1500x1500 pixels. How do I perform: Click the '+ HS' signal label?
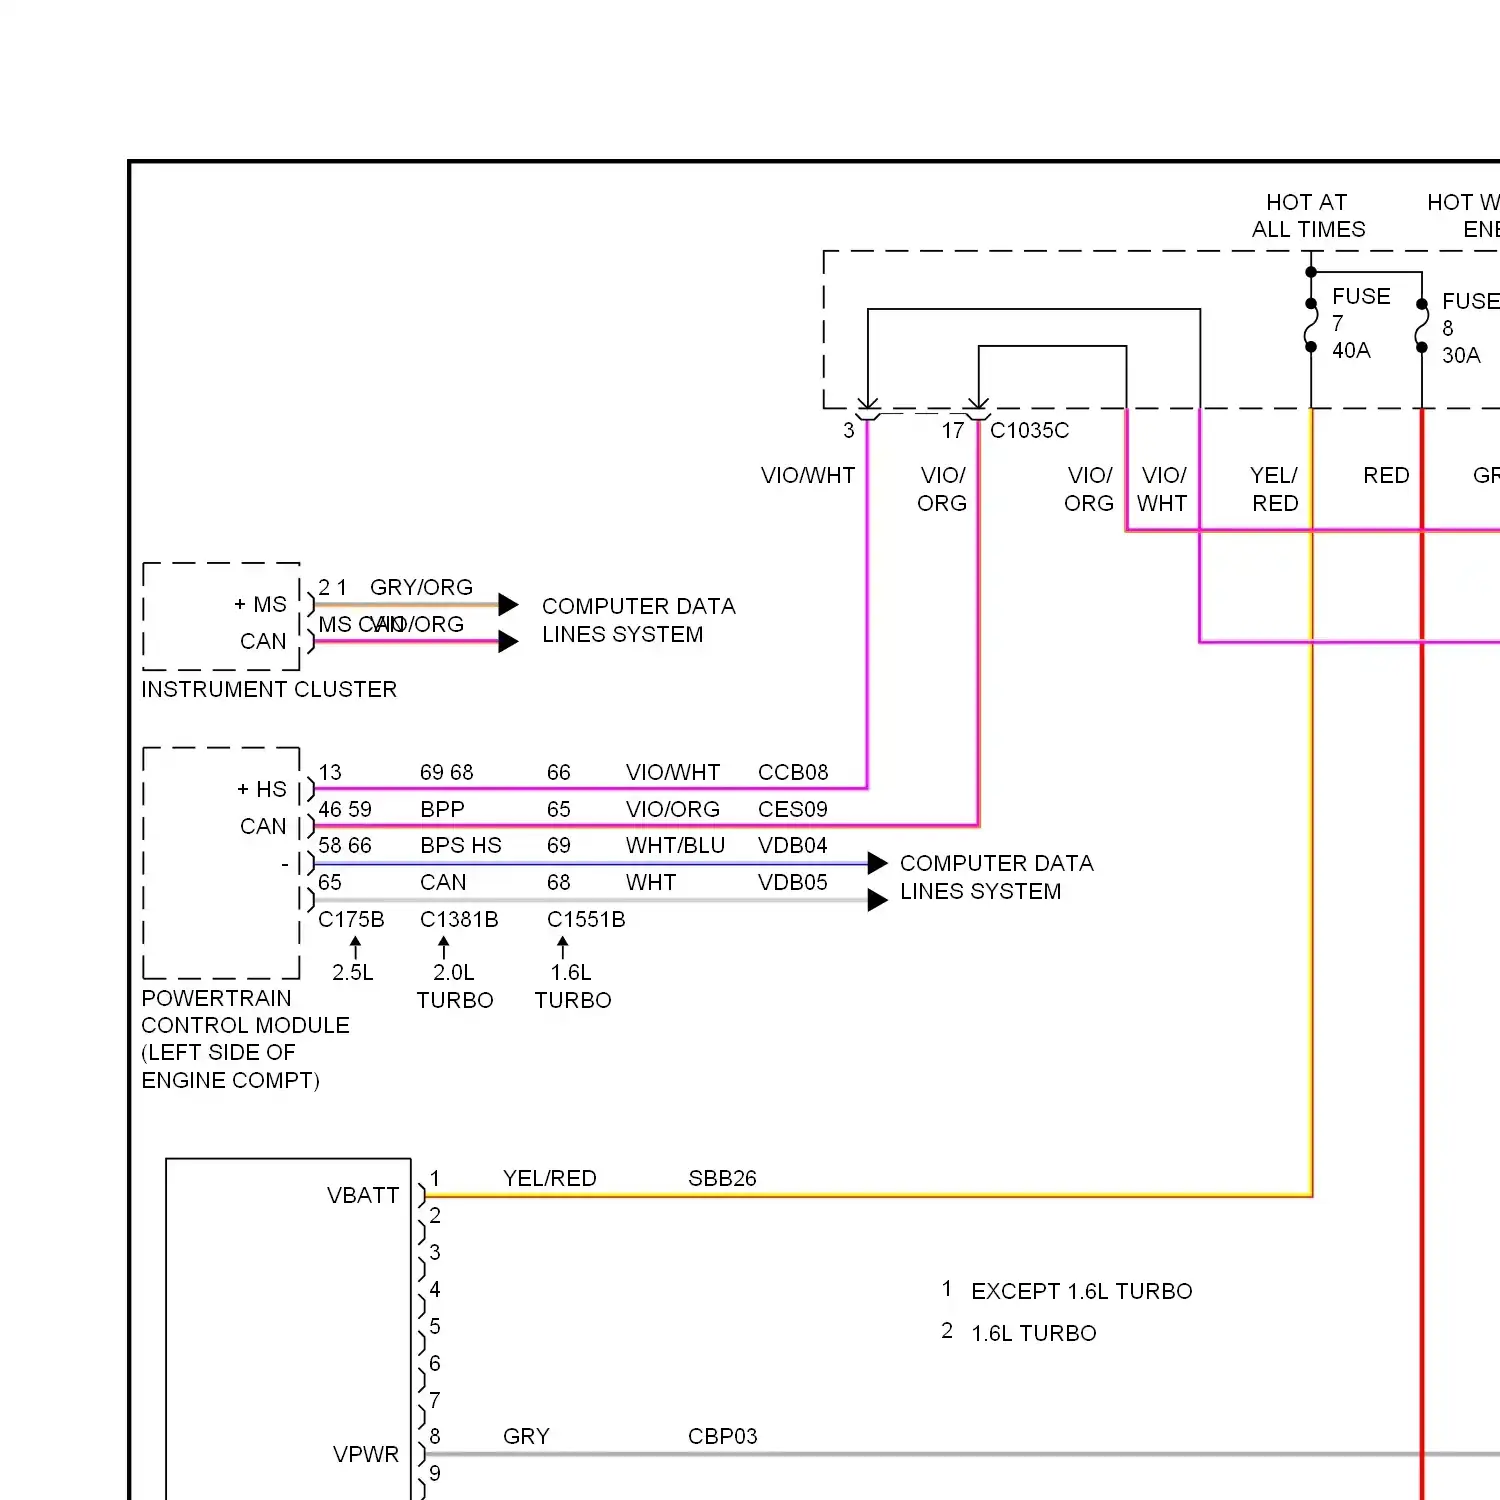(262, 789)
